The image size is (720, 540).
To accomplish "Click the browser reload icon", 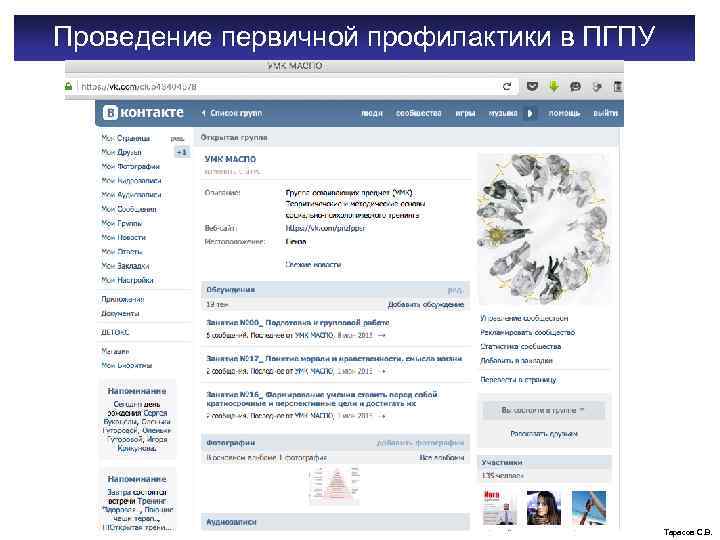I will 507,86.
